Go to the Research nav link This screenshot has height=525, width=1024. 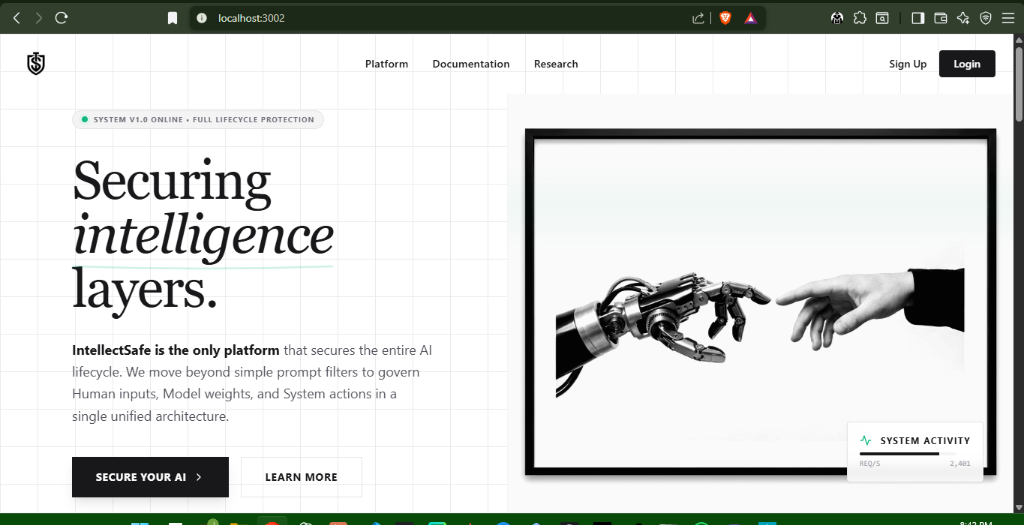555,64
